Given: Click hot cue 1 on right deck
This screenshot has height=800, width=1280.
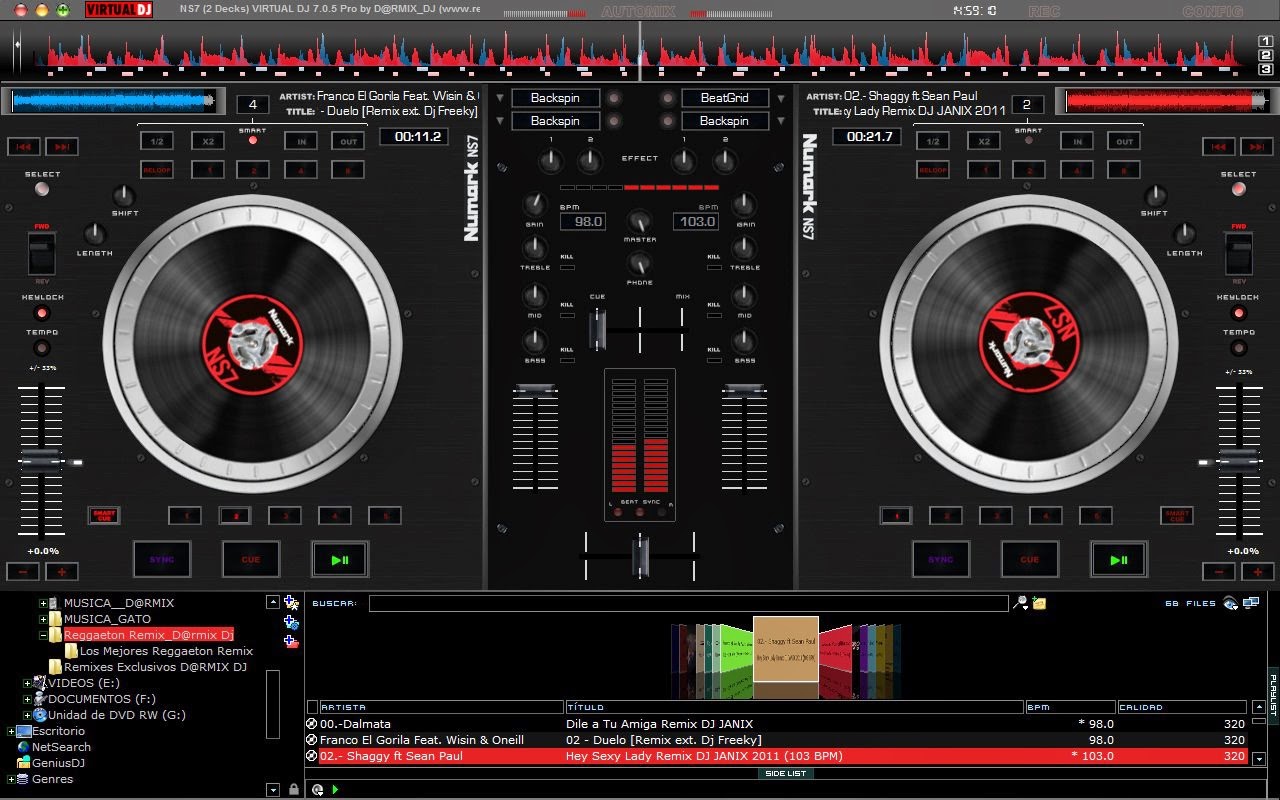Looking at the screenshot, I should point(896,516).
